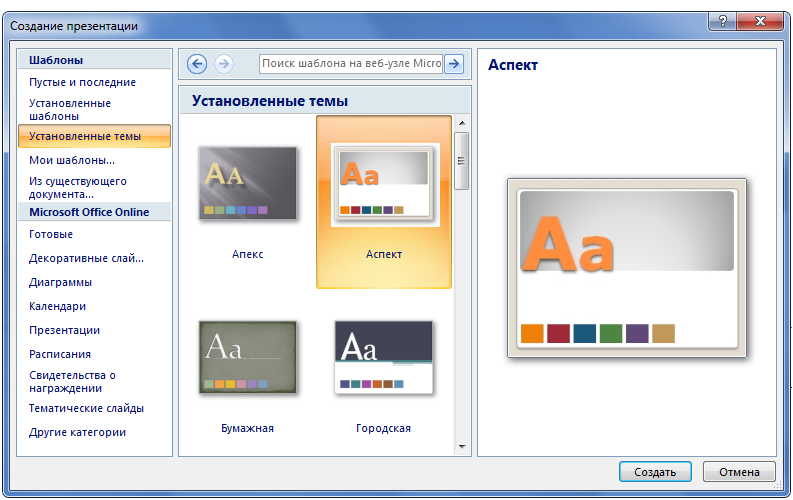Select Календари category
Image resolution: width=793 pixels, height=500 pixels.
pyautogui.click(x=57, y=306)
